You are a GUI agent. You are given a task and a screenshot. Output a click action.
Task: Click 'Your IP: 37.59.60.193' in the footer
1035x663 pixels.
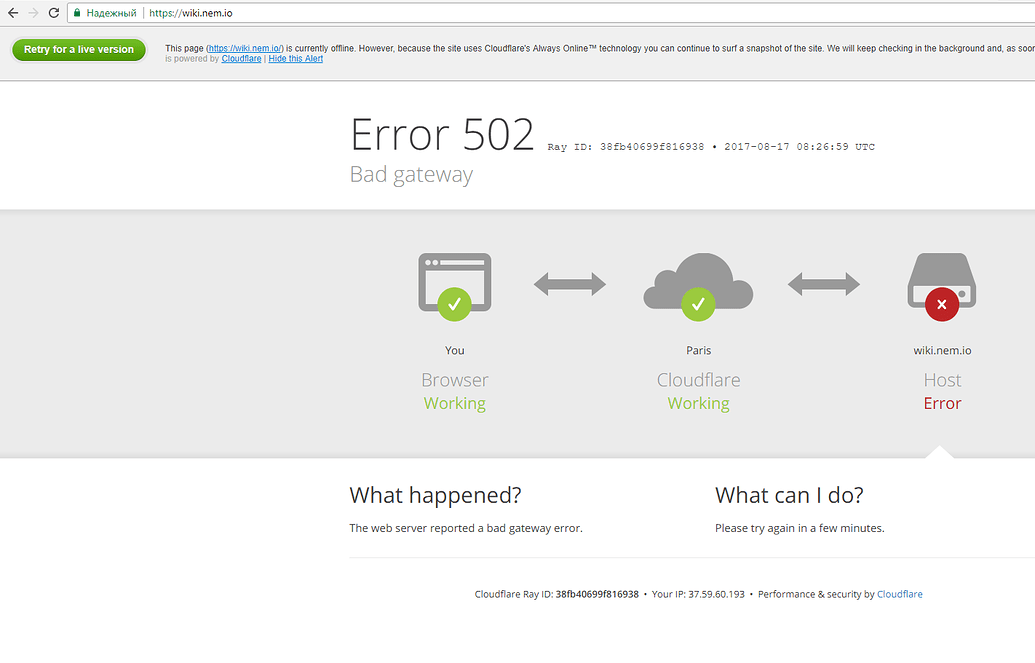[x=698, y=594]
